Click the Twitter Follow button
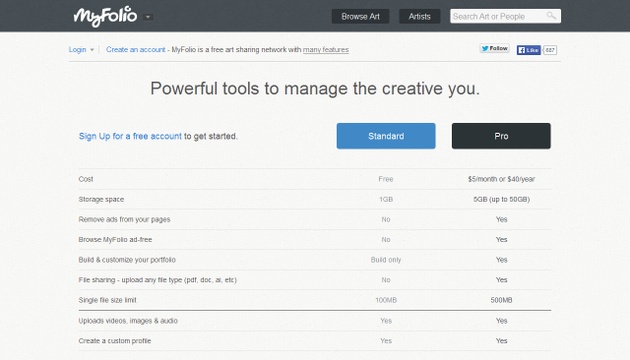This screenshot has width=630, height=360. (x=495, y=48)
